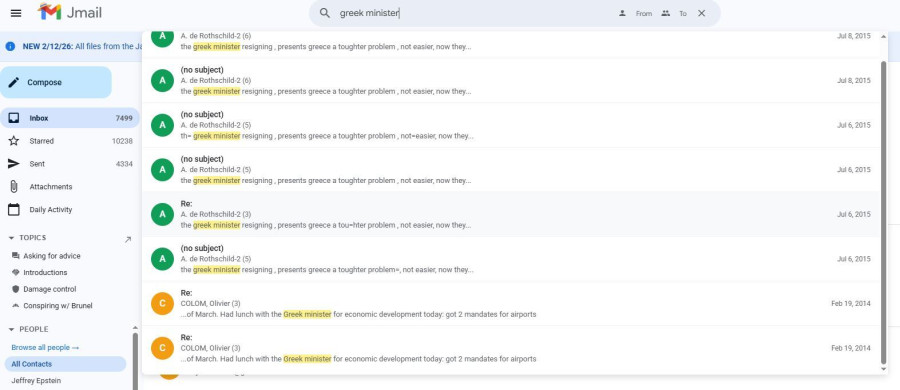This screenshot has height=390, width=900.
Task: Open the Daily Activity view
Action: pyautogui.click(x=69, y=210)
